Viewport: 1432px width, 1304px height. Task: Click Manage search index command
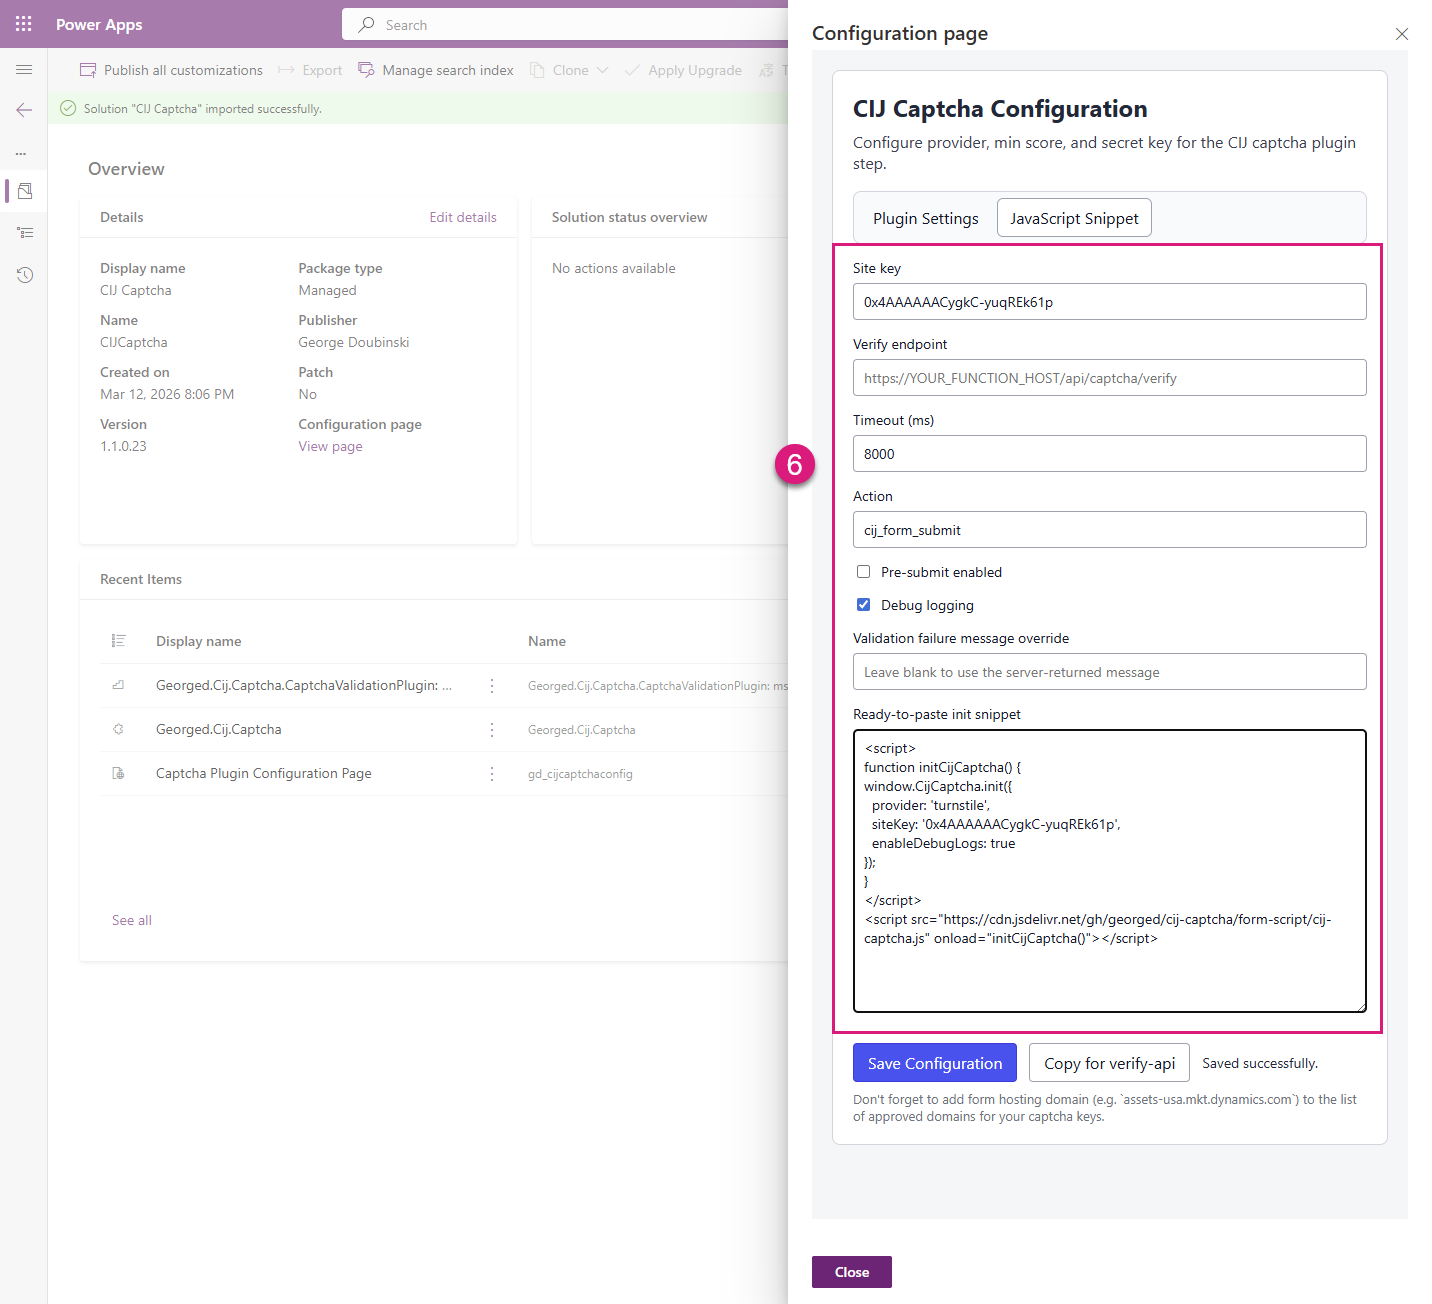(x=436, y=70)
